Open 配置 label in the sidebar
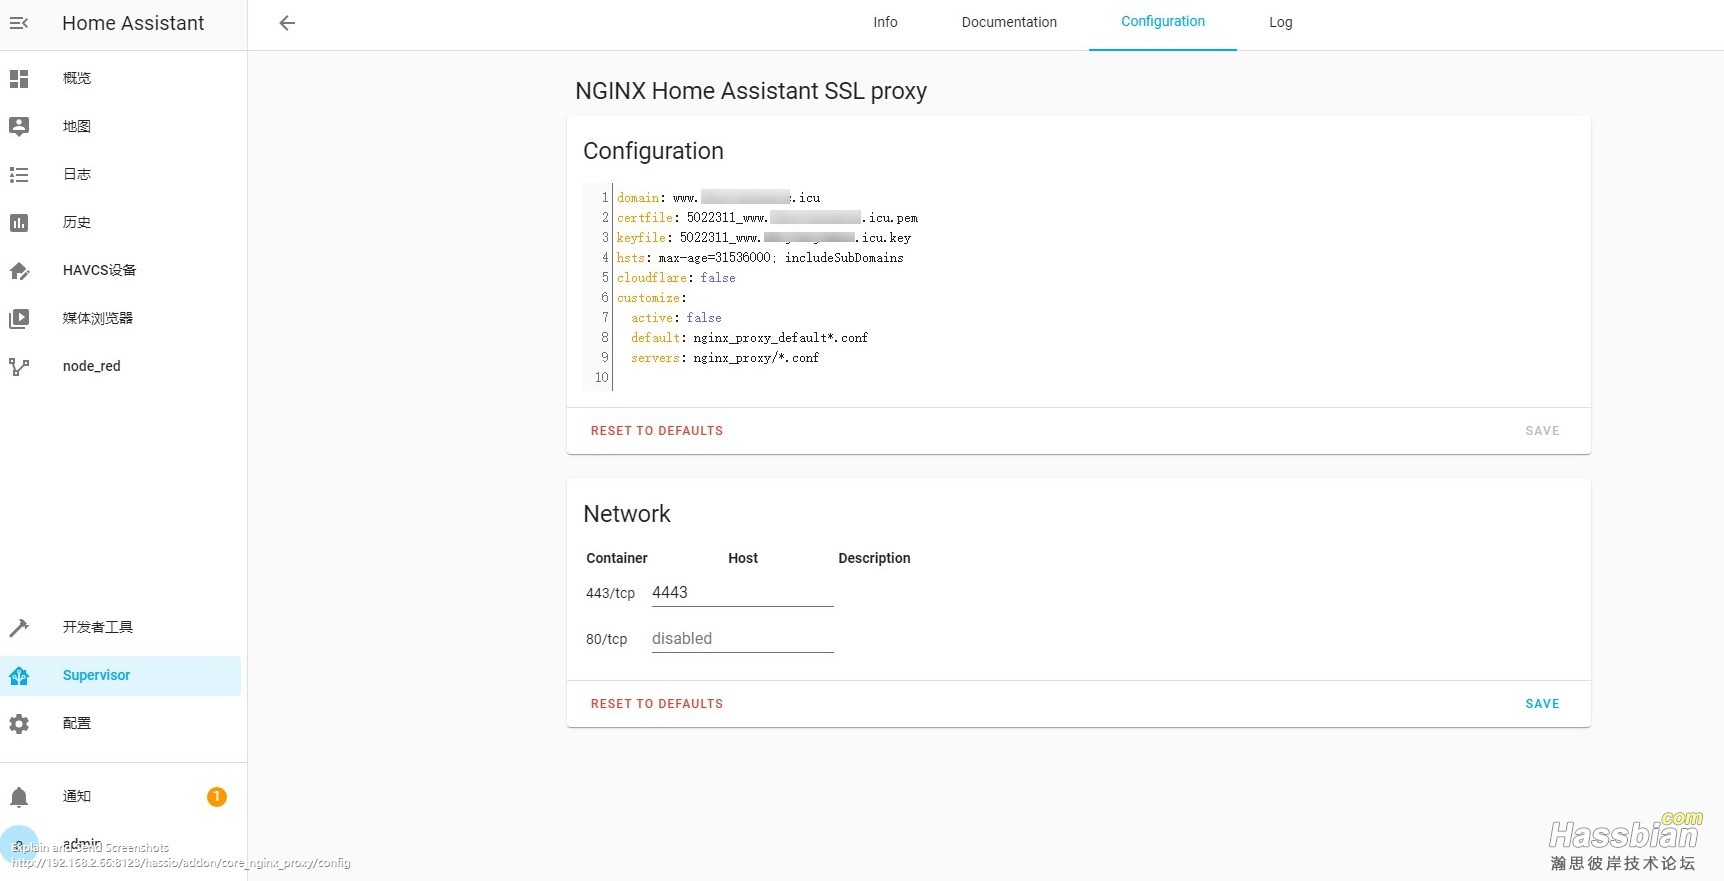Viewport: 1724px width, 881px height. click(x=77, y=723)
